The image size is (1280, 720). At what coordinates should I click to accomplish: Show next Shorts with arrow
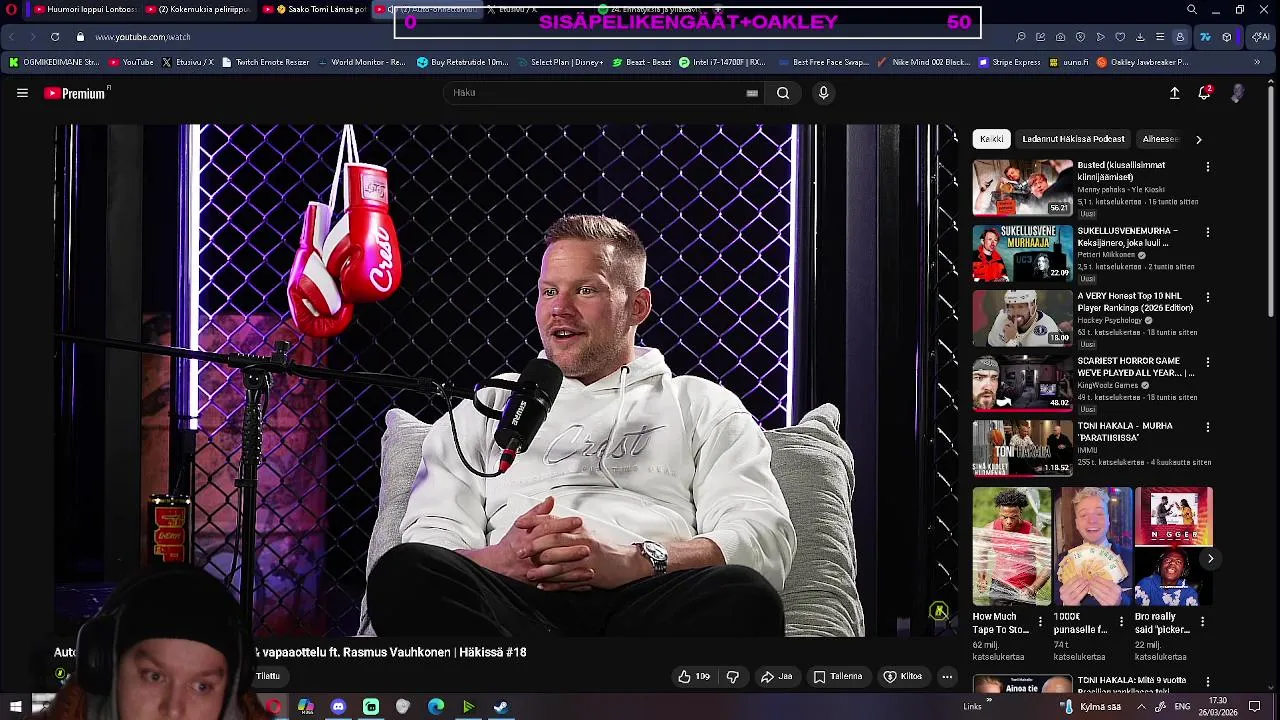1210,559
